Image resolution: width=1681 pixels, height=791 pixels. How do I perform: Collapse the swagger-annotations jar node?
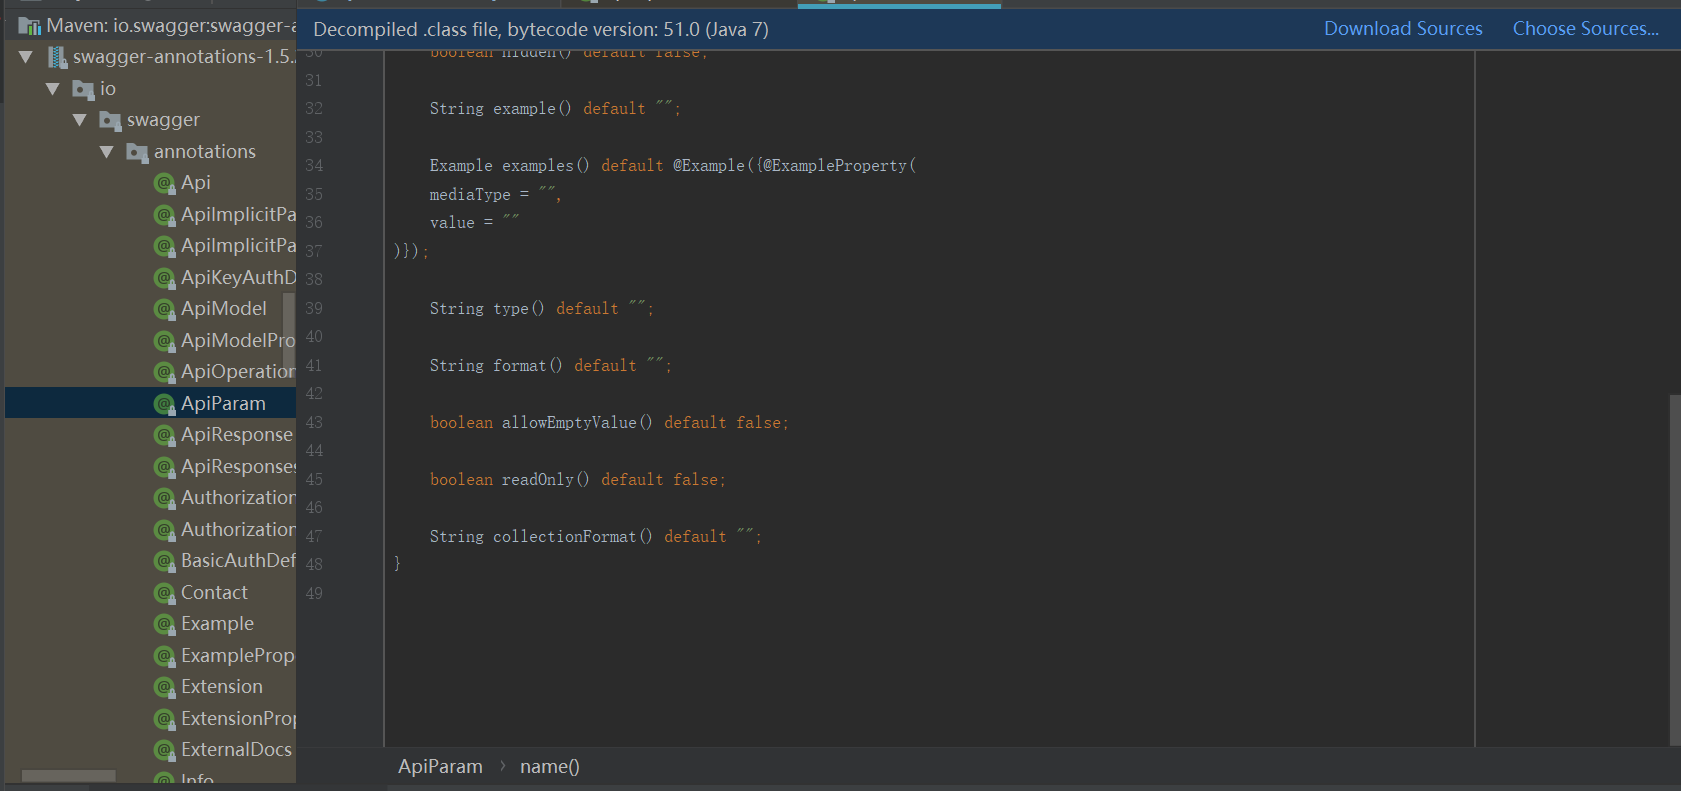click(x=26, y=57)
